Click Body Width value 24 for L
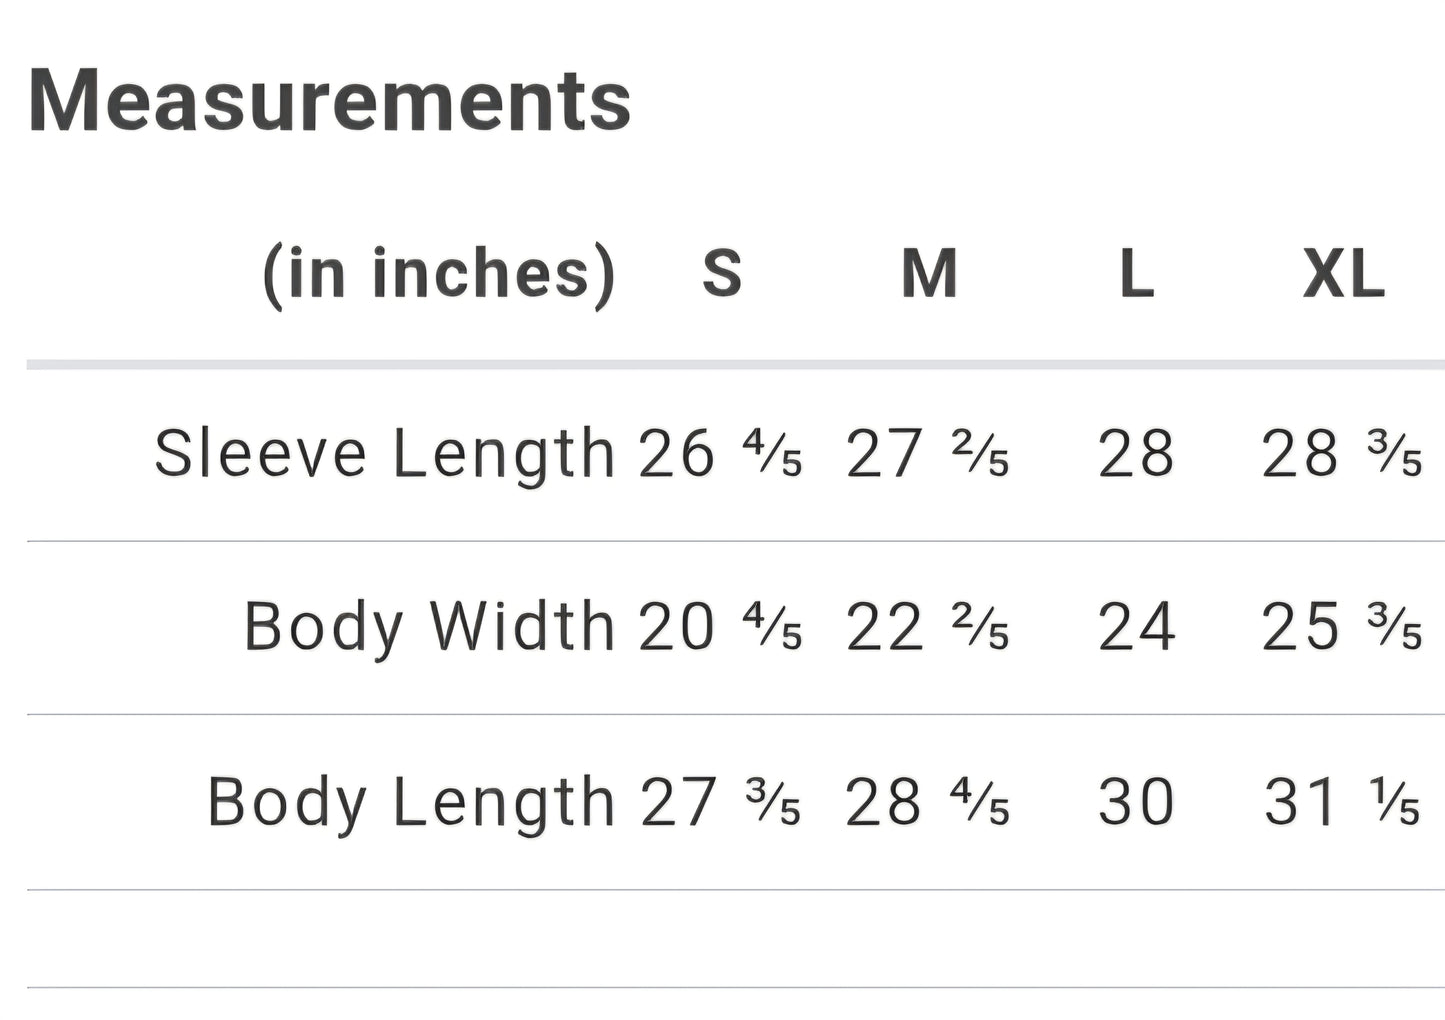Screen dimensions: 1445x1020 (1136, 628)
